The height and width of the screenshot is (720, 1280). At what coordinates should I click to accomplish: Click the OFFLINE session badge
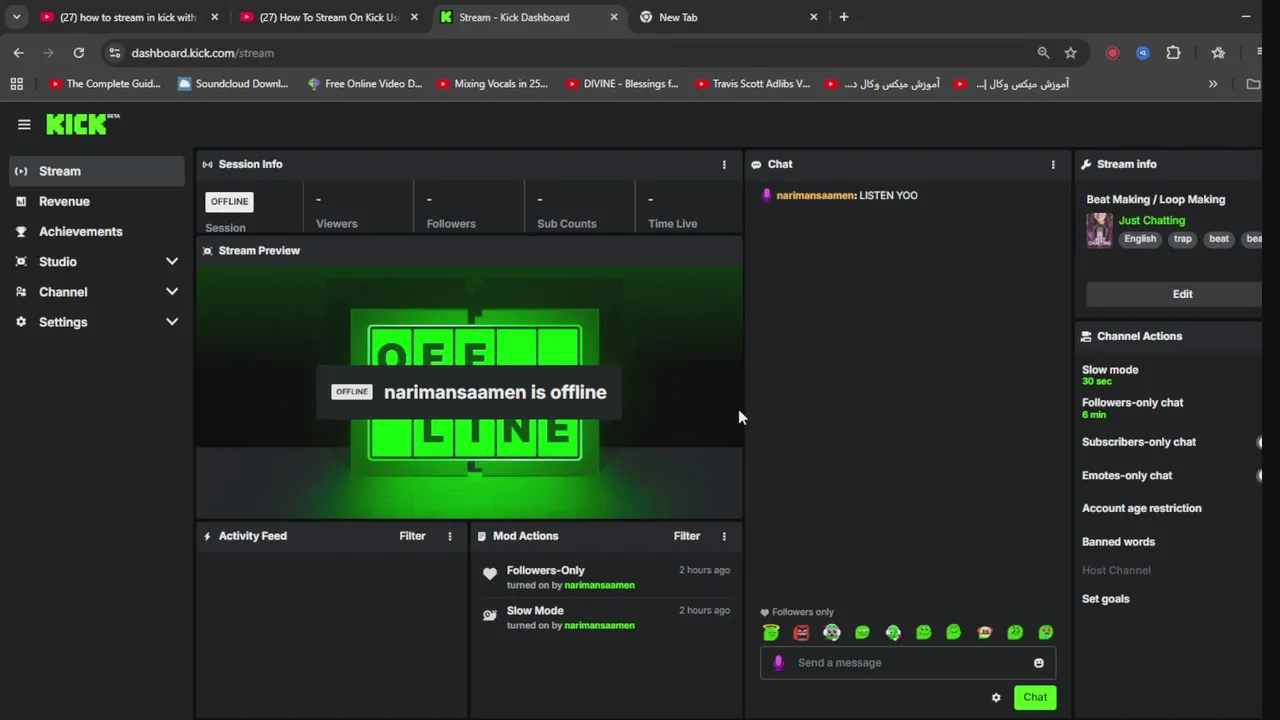(x=229, y=201)
